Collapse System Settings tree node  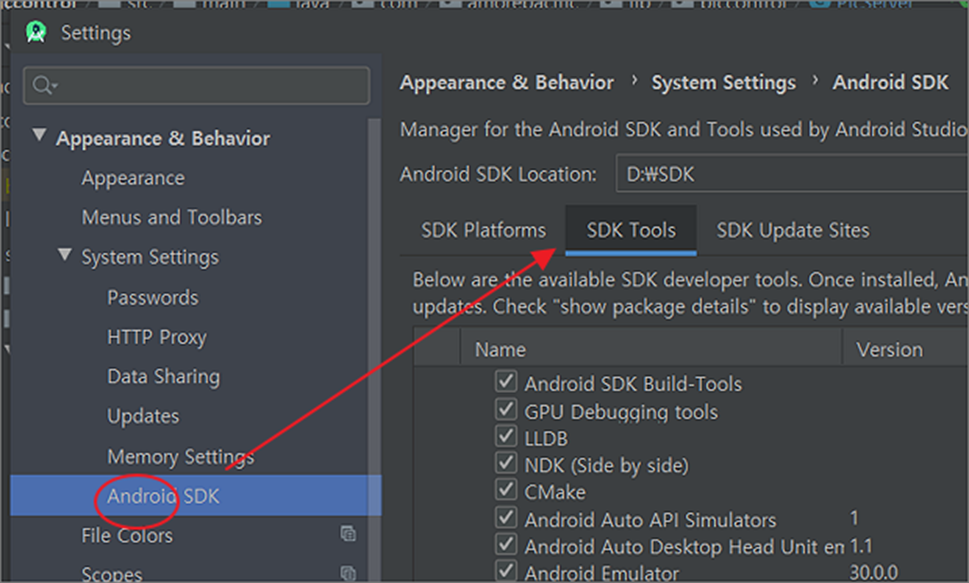tap(64, 254)
